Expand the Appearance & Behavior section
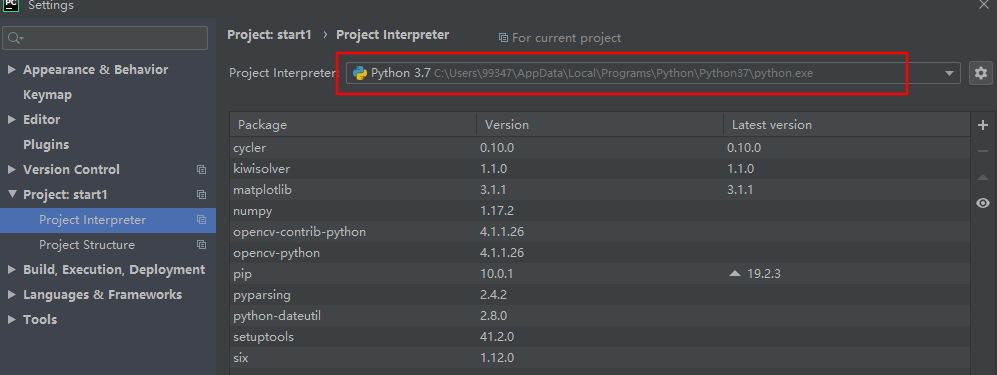The image size is (997, 375). click(x=11, y=69)
